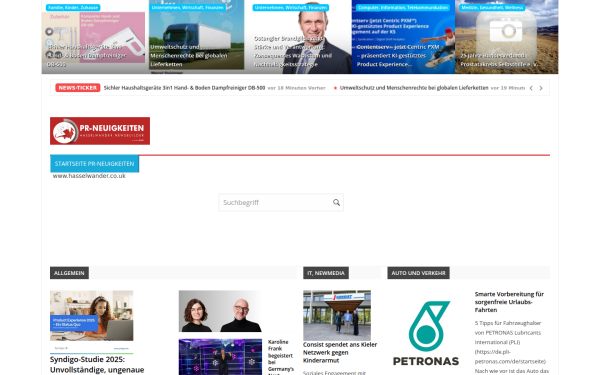The image size is (600, 375).
Task: Open slider article Umweltschutz bei globalen Lieferketten
Action: tap(189, 55)
